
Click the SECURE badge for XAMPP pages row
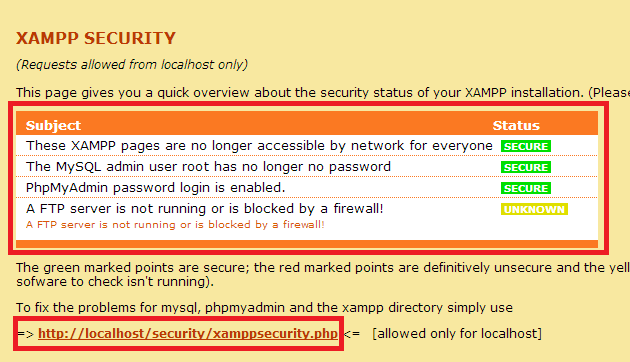click(526, 146)
